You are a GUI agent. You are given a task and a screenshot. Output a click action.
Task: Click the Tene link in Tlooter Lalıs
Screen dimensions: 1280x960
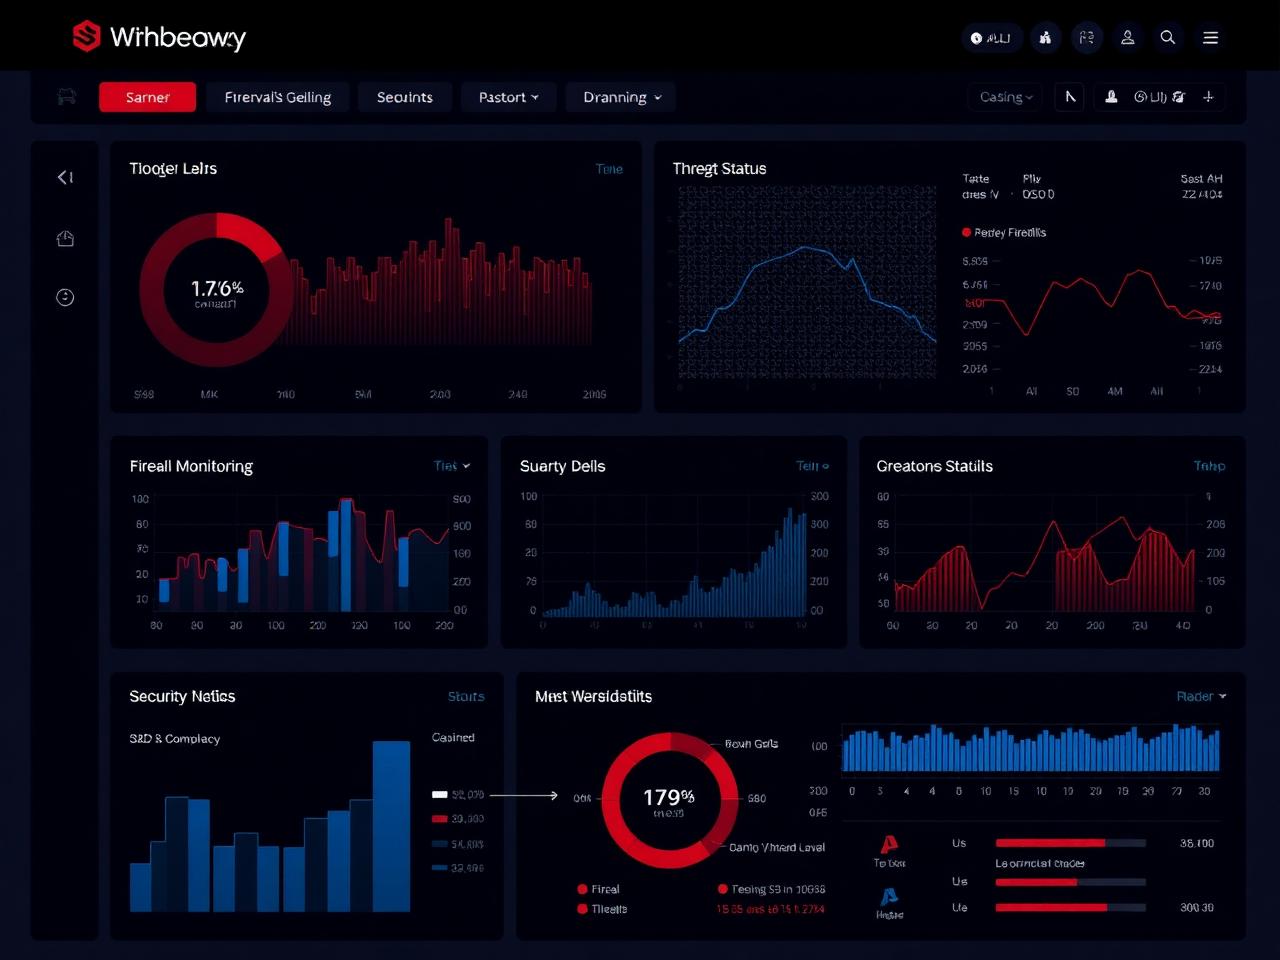pos(609,169)
